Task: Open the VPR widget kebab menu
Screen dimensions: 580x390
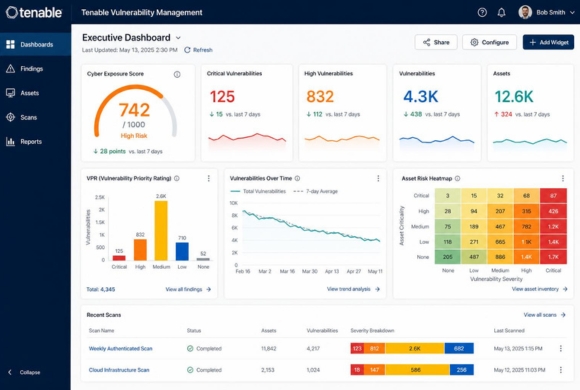Action: point(209,178)
